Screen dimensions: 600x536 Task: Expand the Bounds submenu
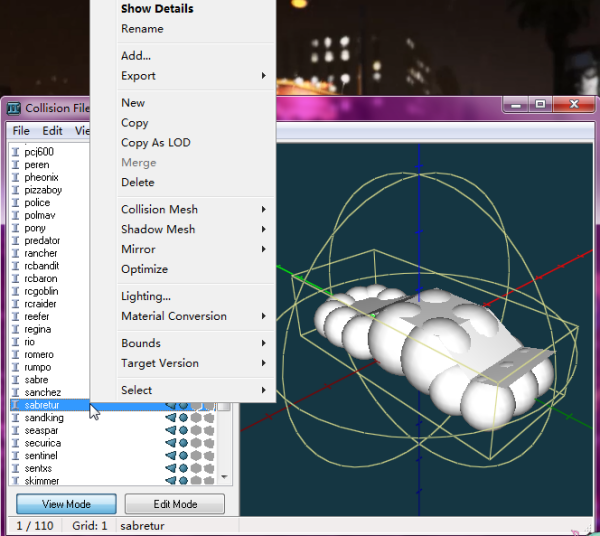pos(196,343)
